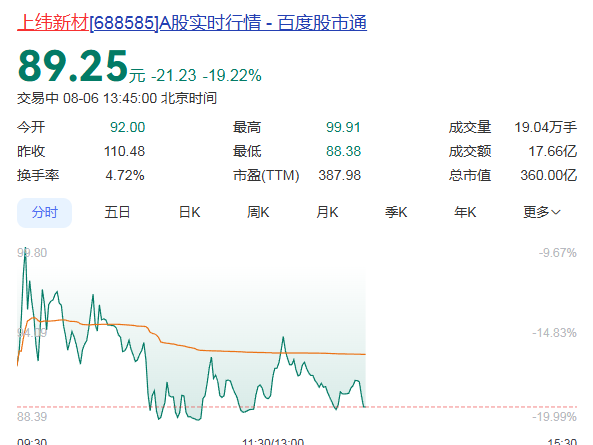Click the change value -21.23
The height and width of the screenshot is (445, 593).
[x=174, y=75]
